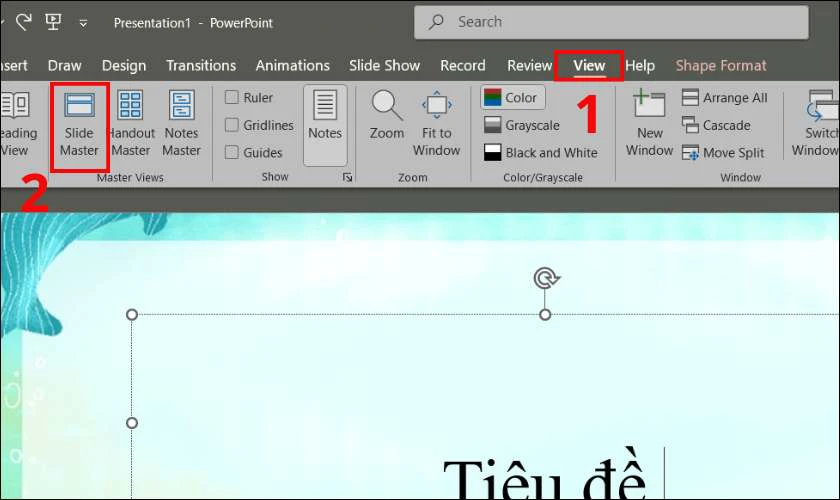840x500 pixels.
Task: Open the Animations tab
Action: coord(292,65)
